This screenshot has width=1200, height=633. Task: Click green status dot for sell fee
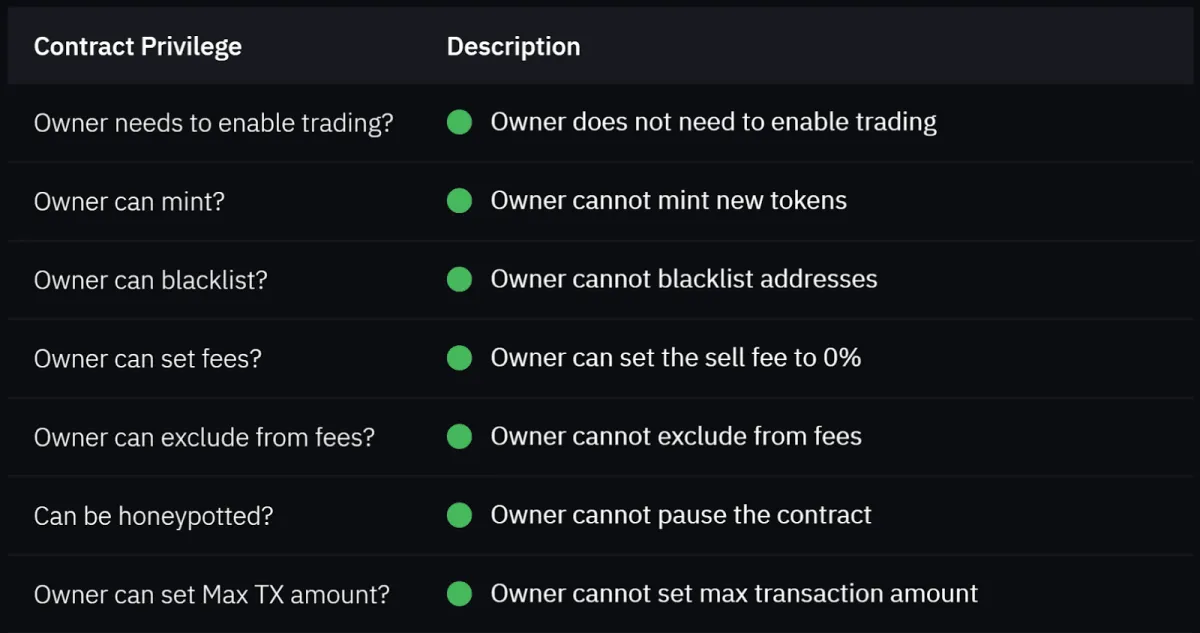(x=459, y=358)
